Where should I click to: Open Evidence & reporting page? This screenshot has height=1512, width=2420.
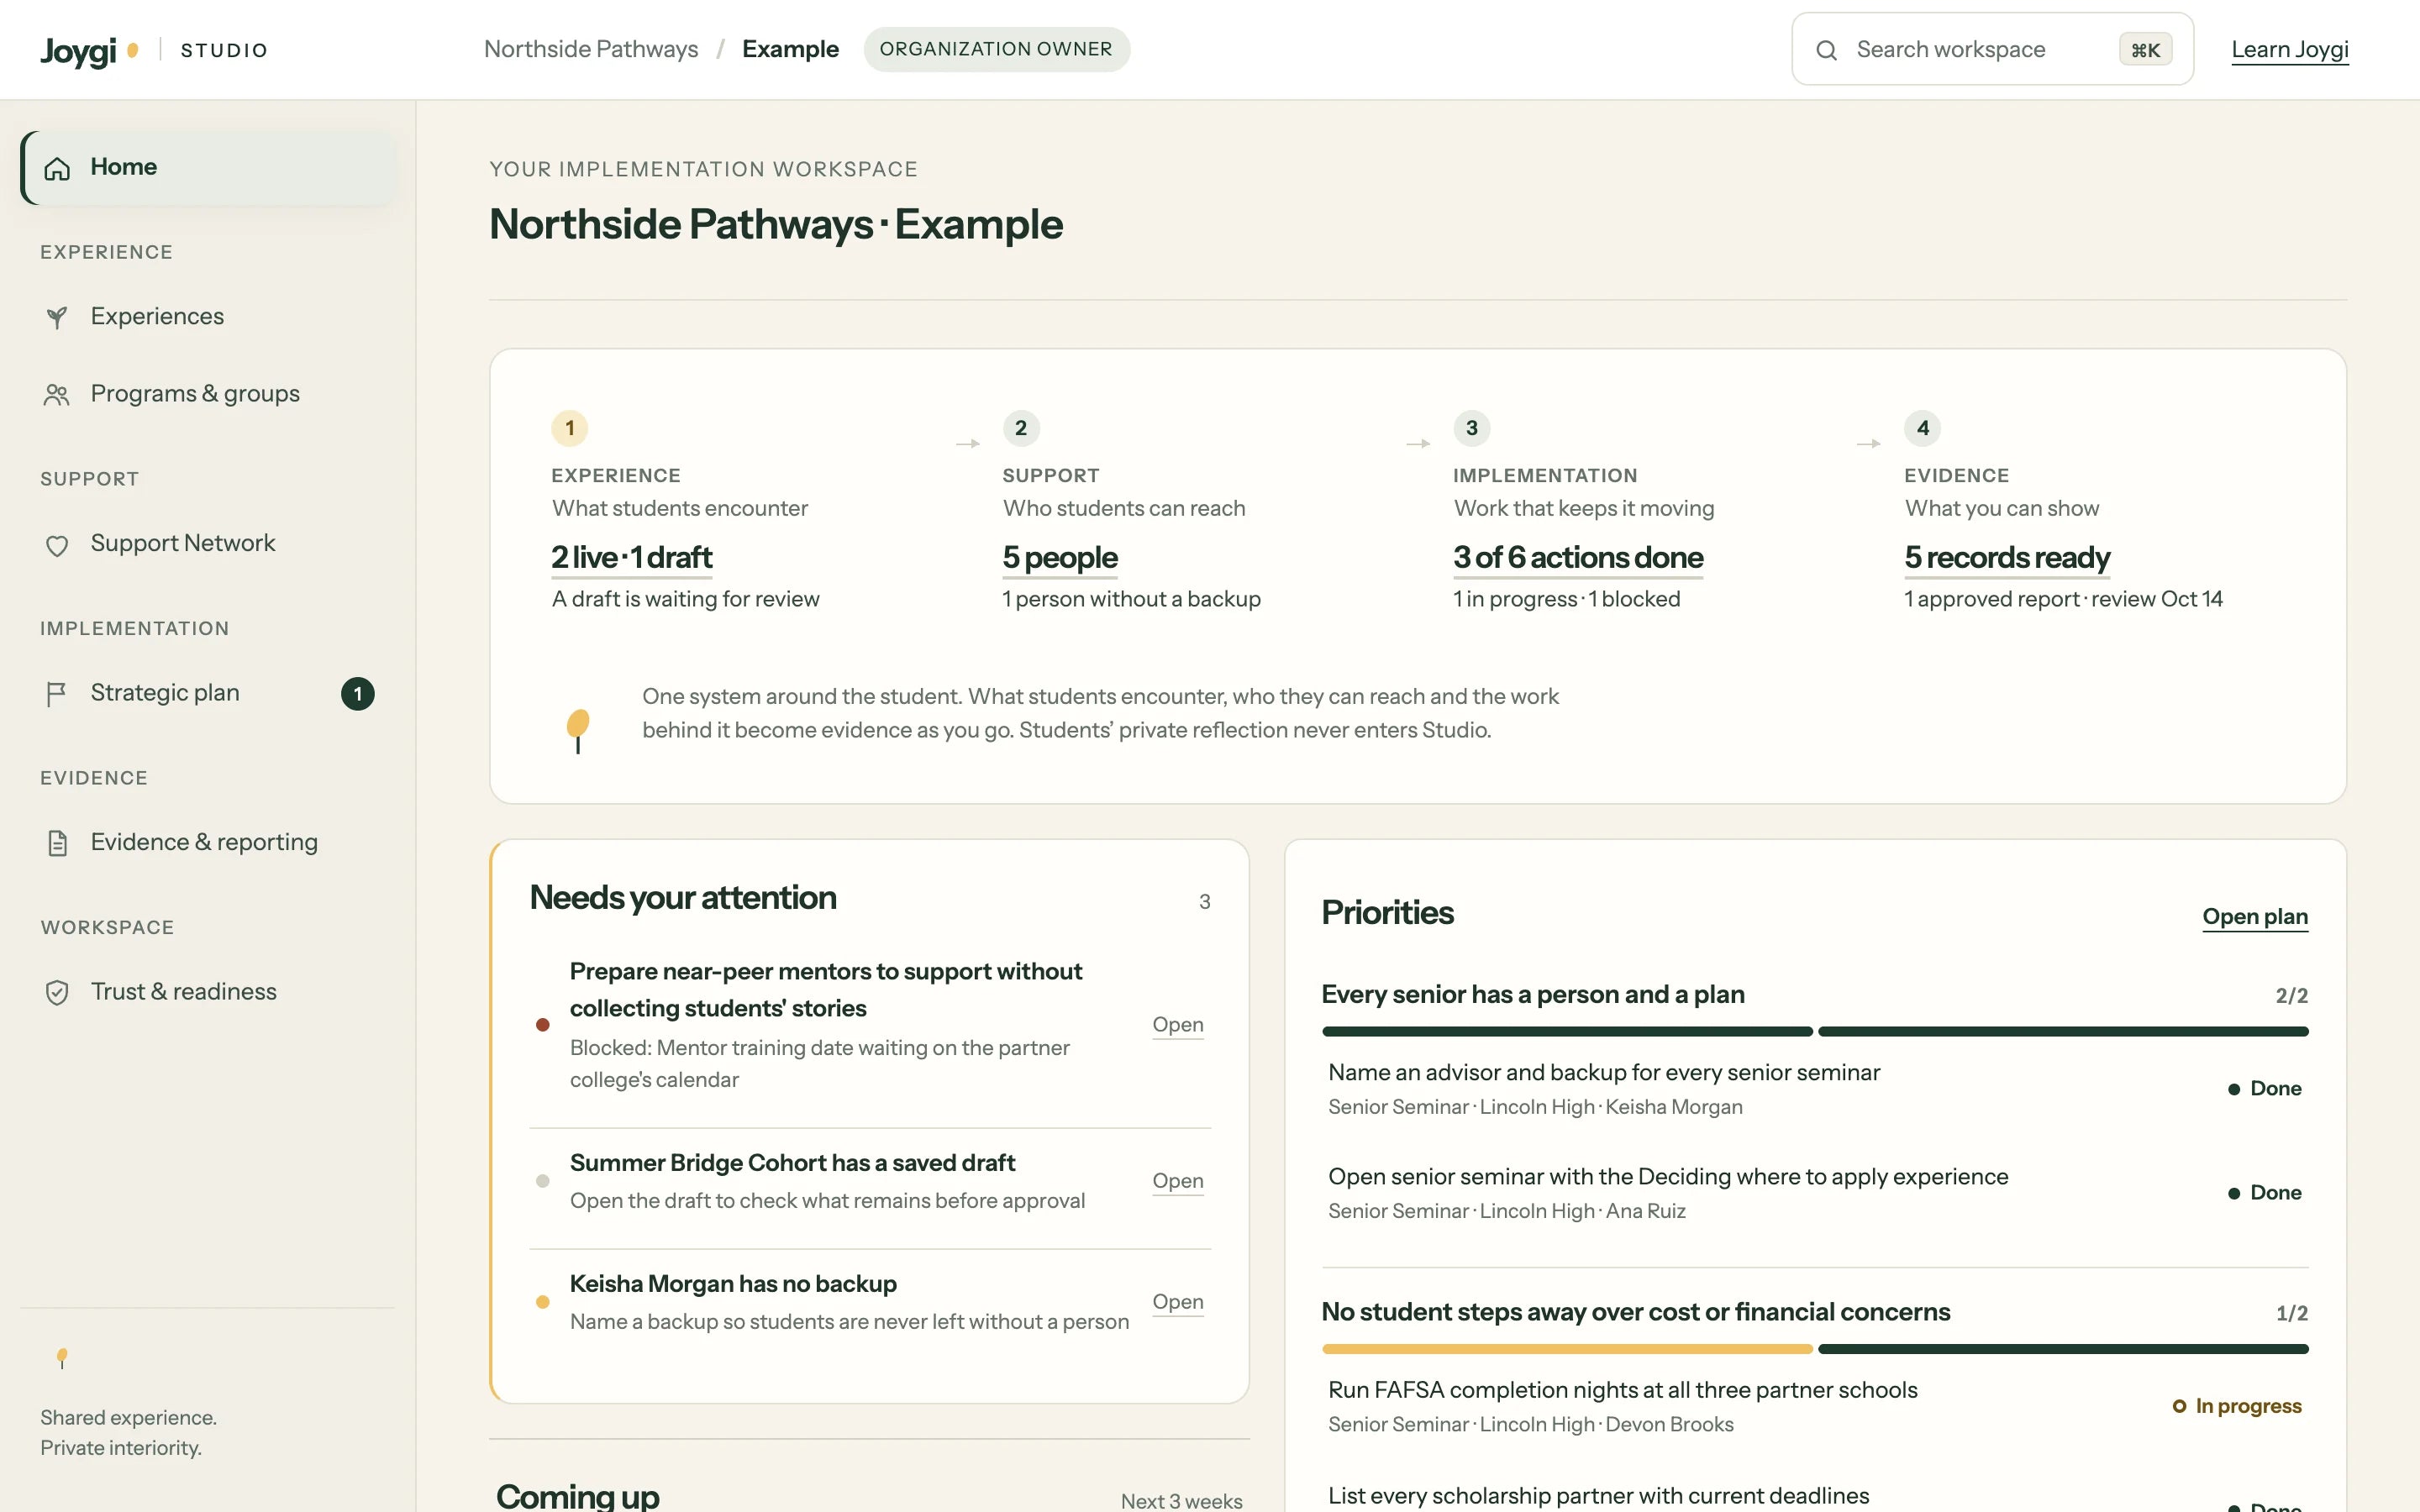pos(208,843)
